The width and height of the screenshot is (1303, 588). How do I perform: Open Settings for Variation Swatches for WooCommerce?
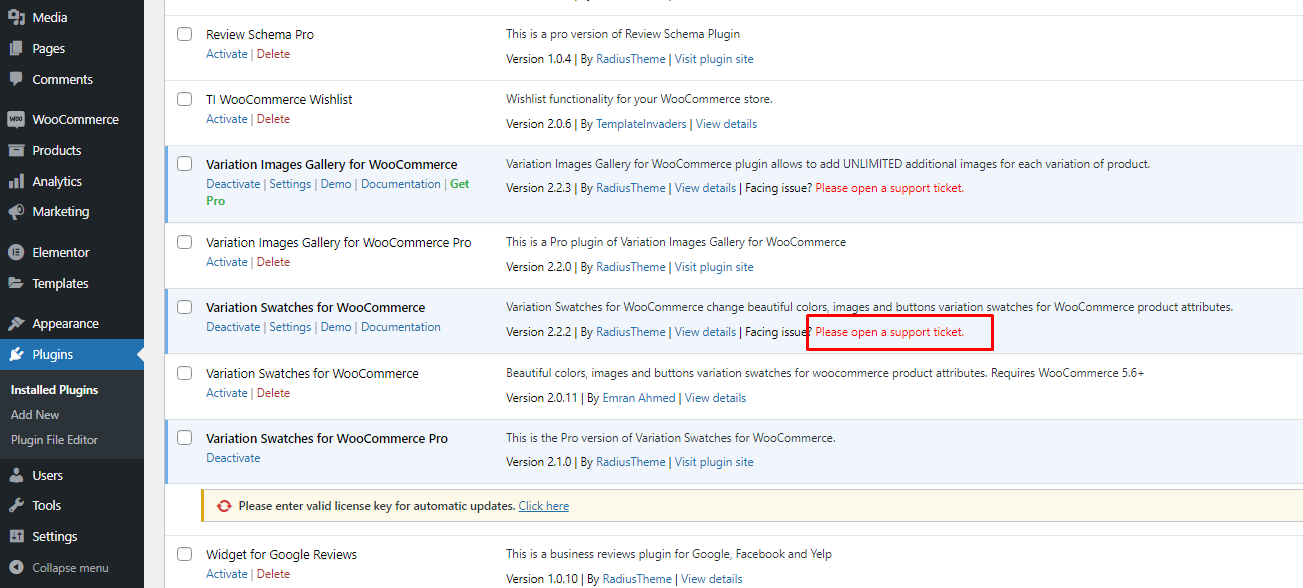click(290, 327)
